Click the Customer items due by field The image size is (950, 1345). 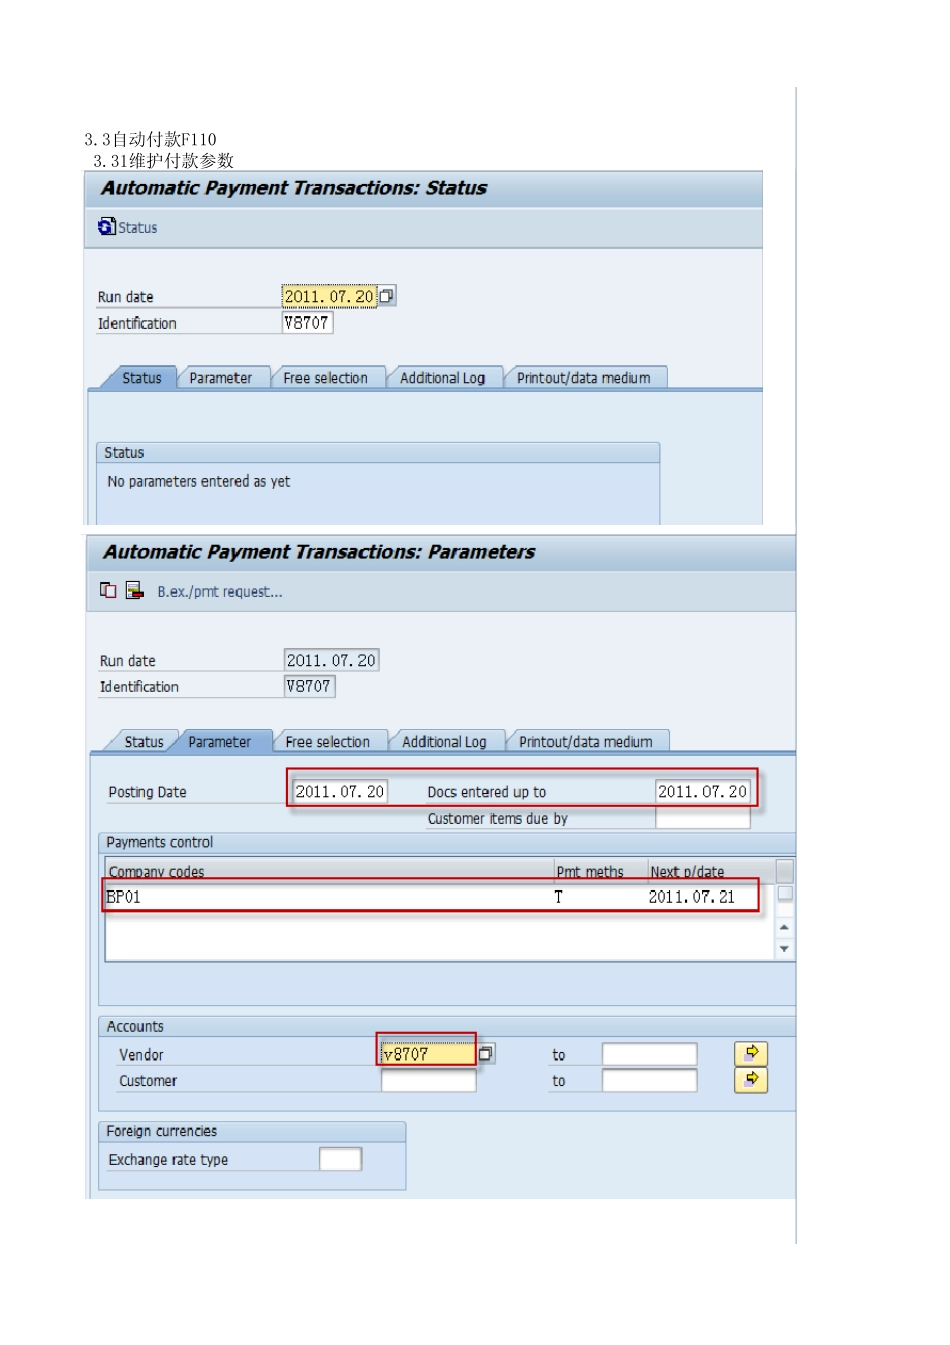[702, 818]
